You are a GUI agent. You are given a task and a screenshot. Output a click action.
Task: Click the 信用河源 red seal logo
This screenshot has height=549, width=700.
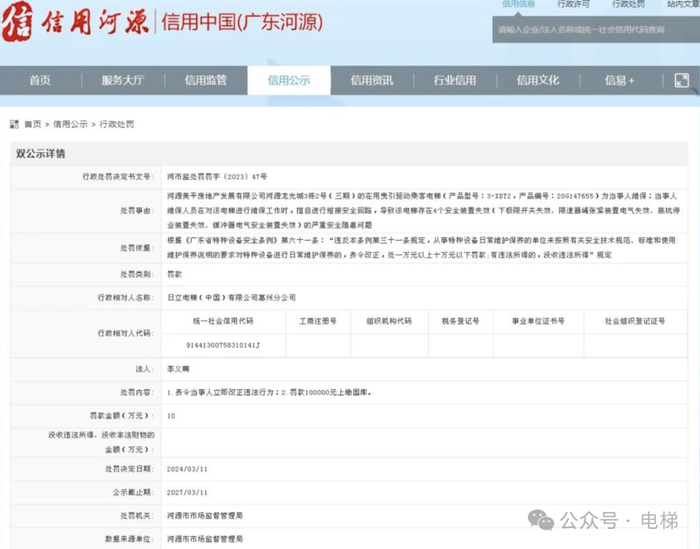pyautogui.click(x=17, y=21)
